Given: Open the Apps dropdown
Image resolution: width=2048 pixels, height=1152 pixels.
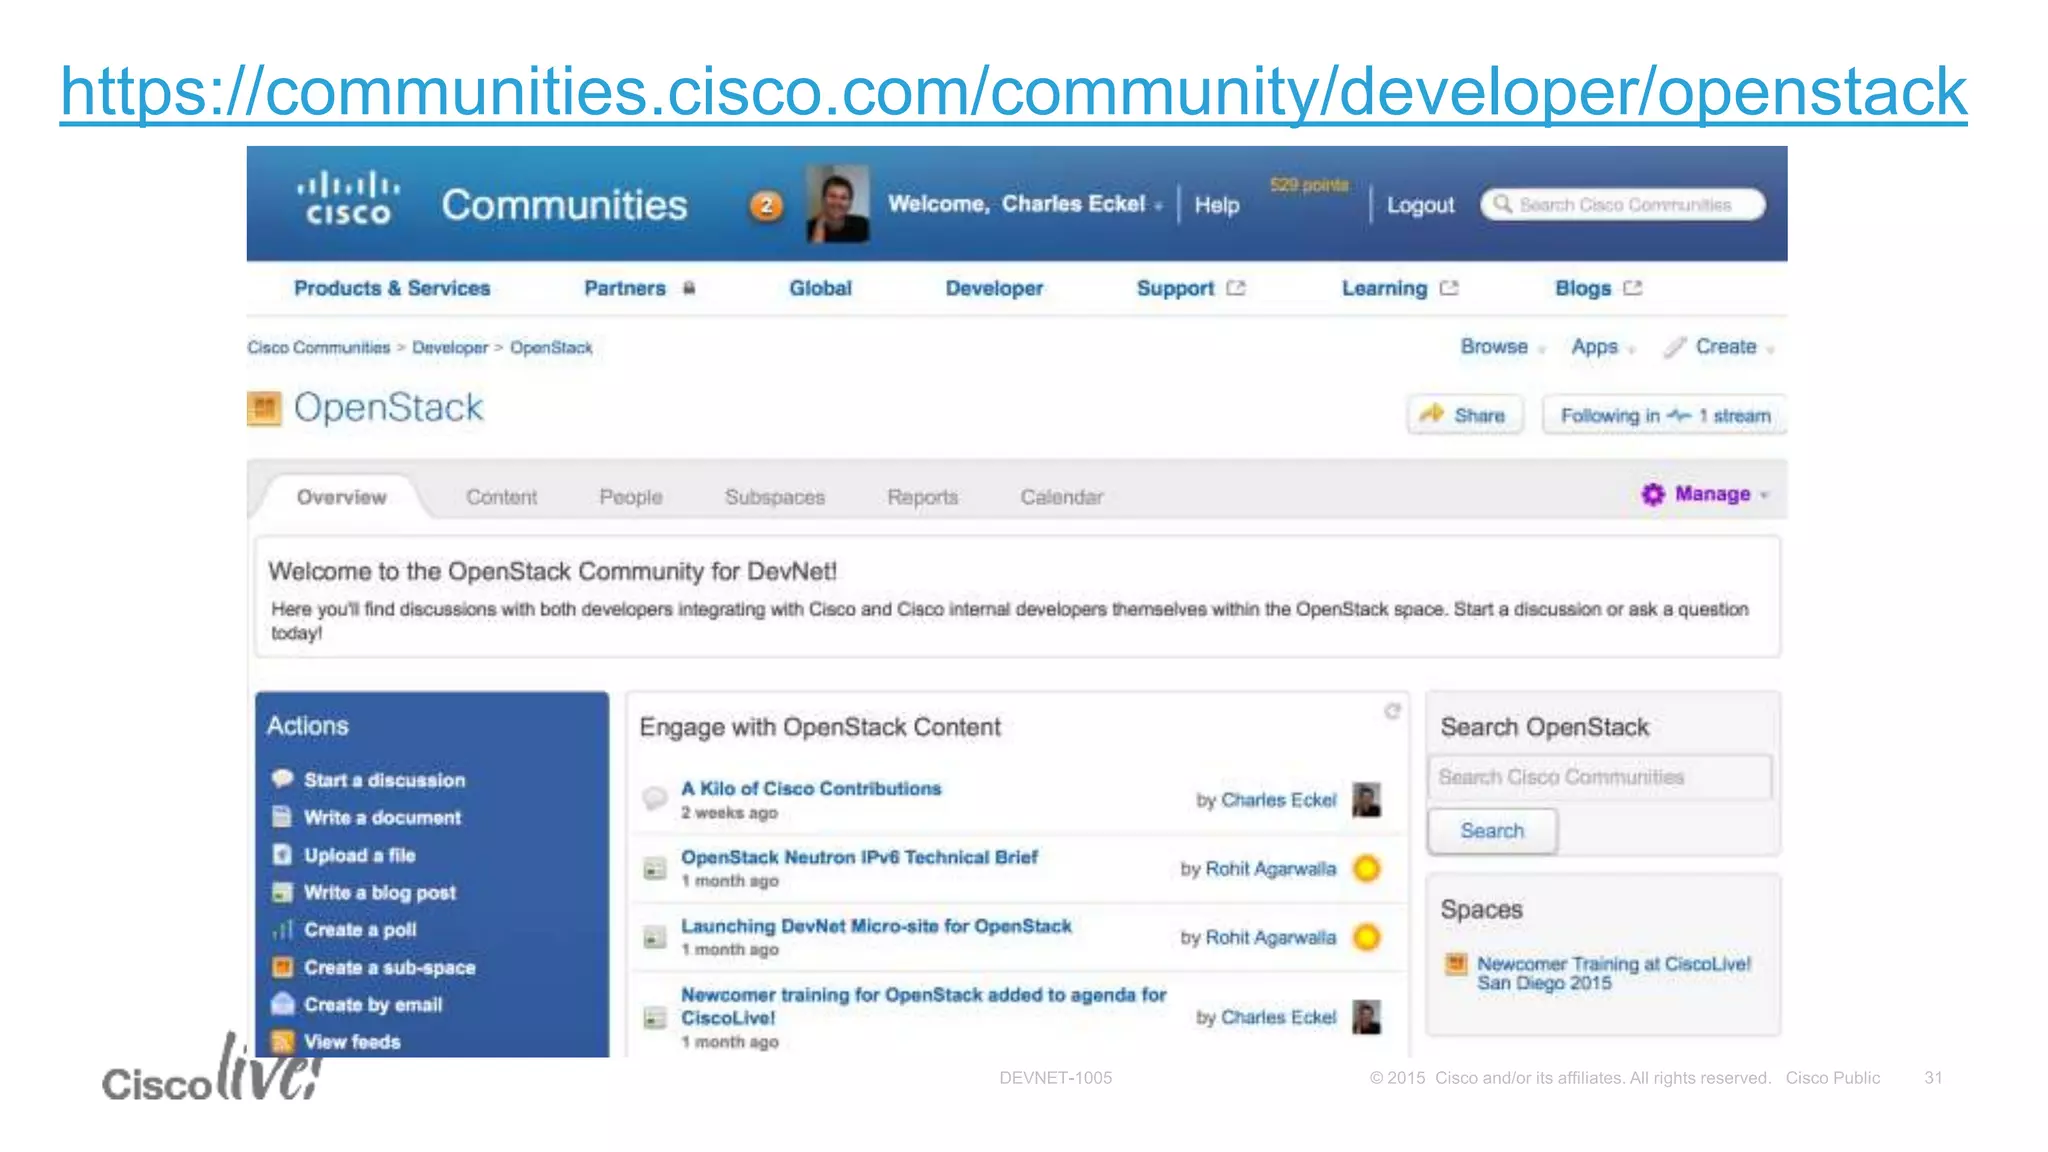Looking at the screenshot, I should click(x=1603, y=347).
